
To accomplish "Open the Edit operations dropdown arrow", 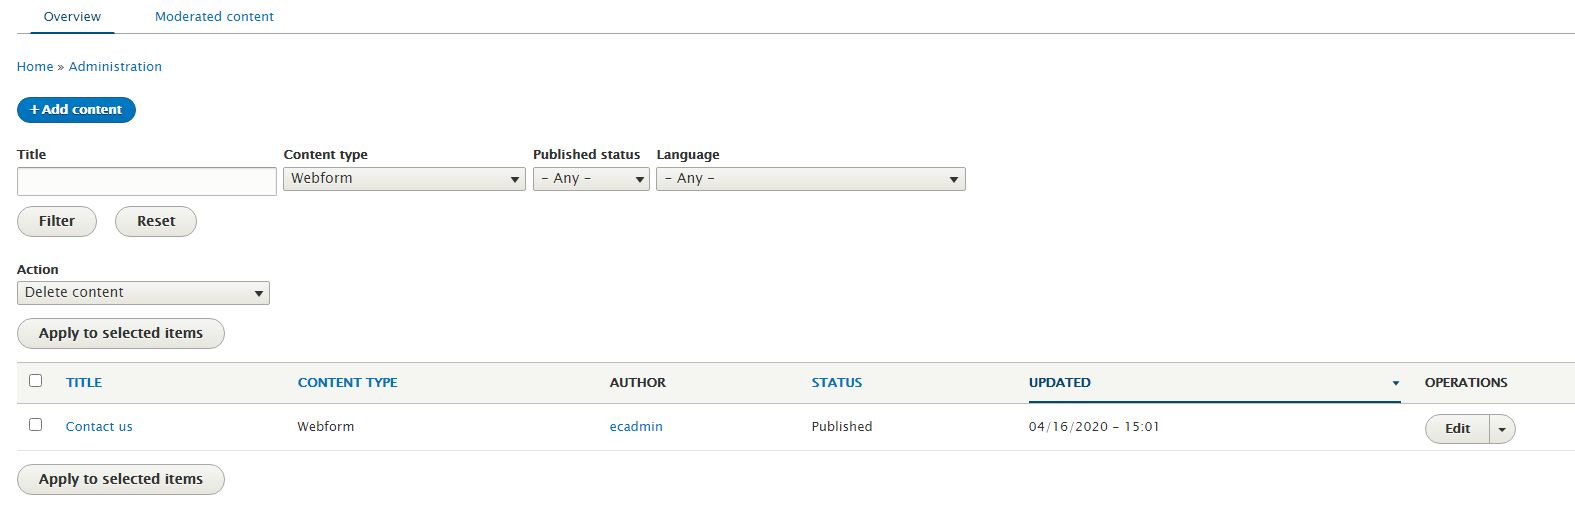I will click(x=1502, y=429).
